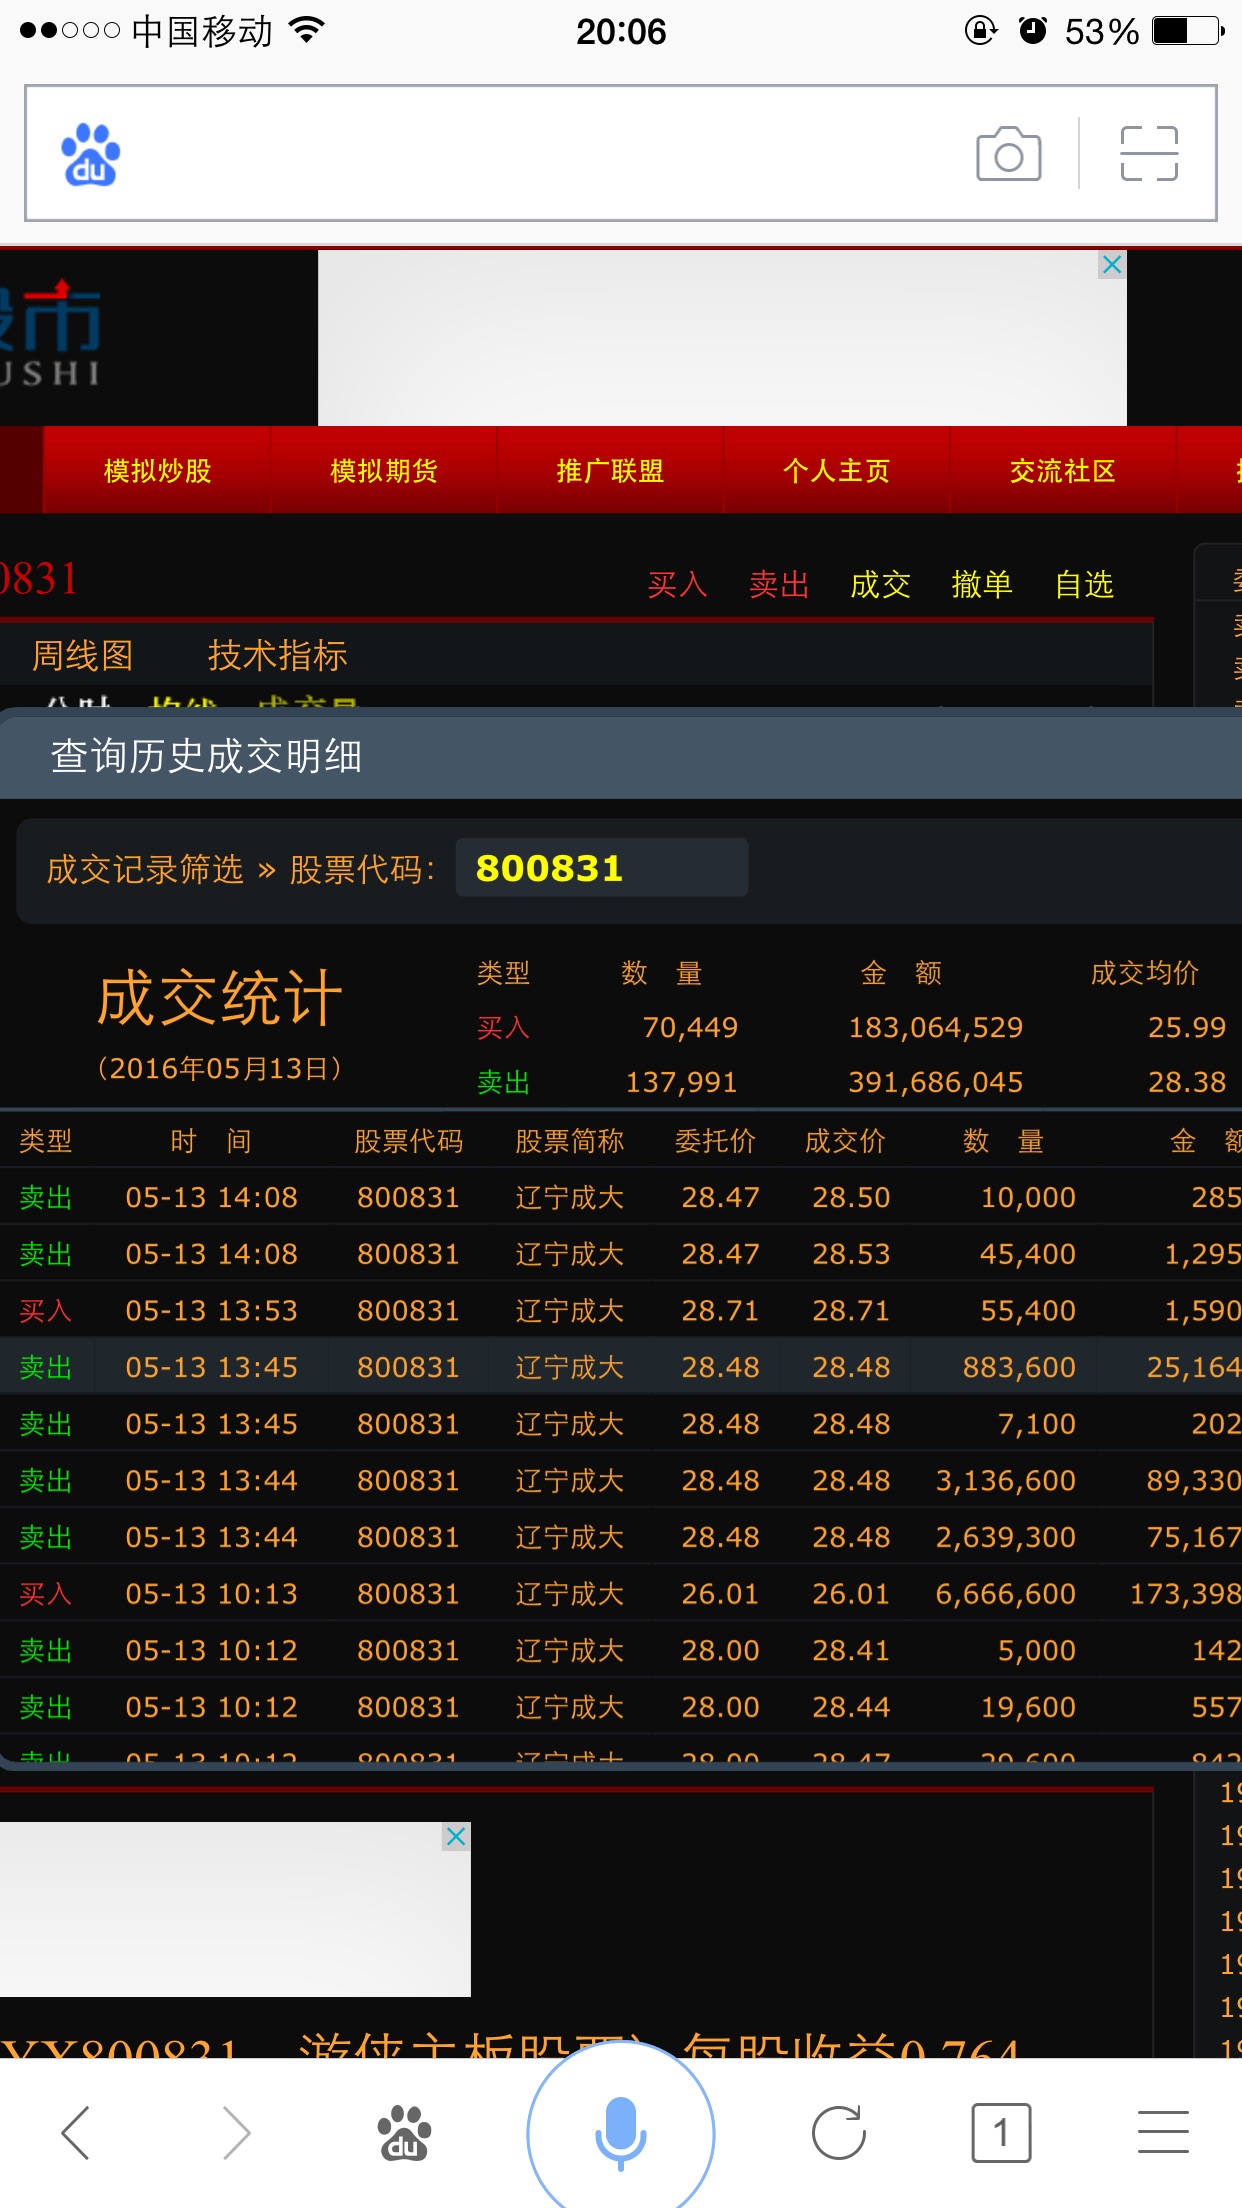
Task: Open the QR scan icon
Action: point(1149,154)
